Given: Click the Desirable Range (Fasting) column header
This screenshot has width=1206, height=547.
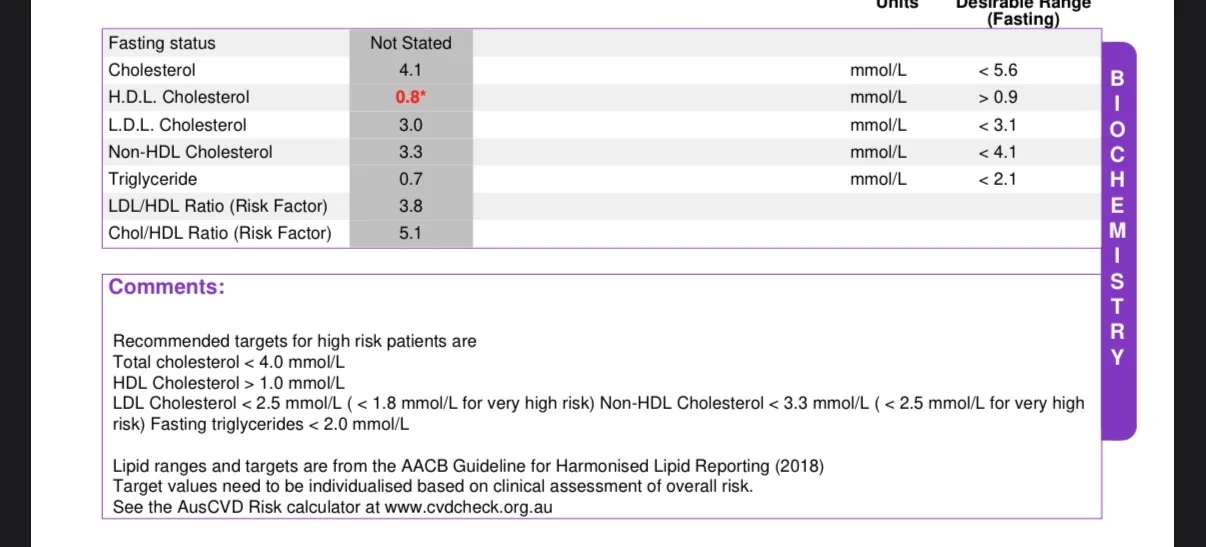Looking at the screenshot, I should [1023, 11].
